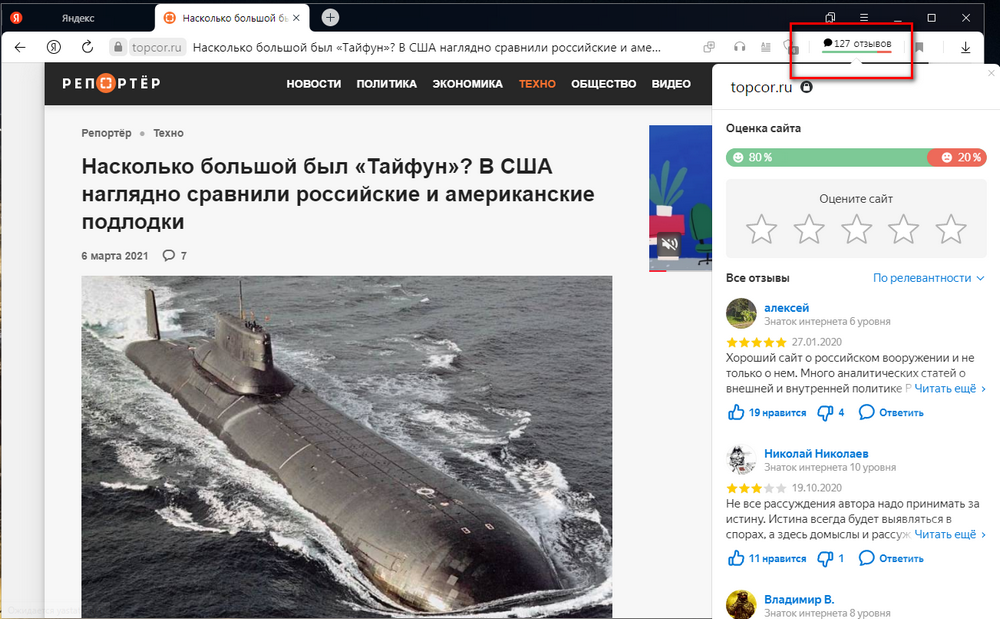
Task: Open a new tab with plus button
Action: point(330,17)
